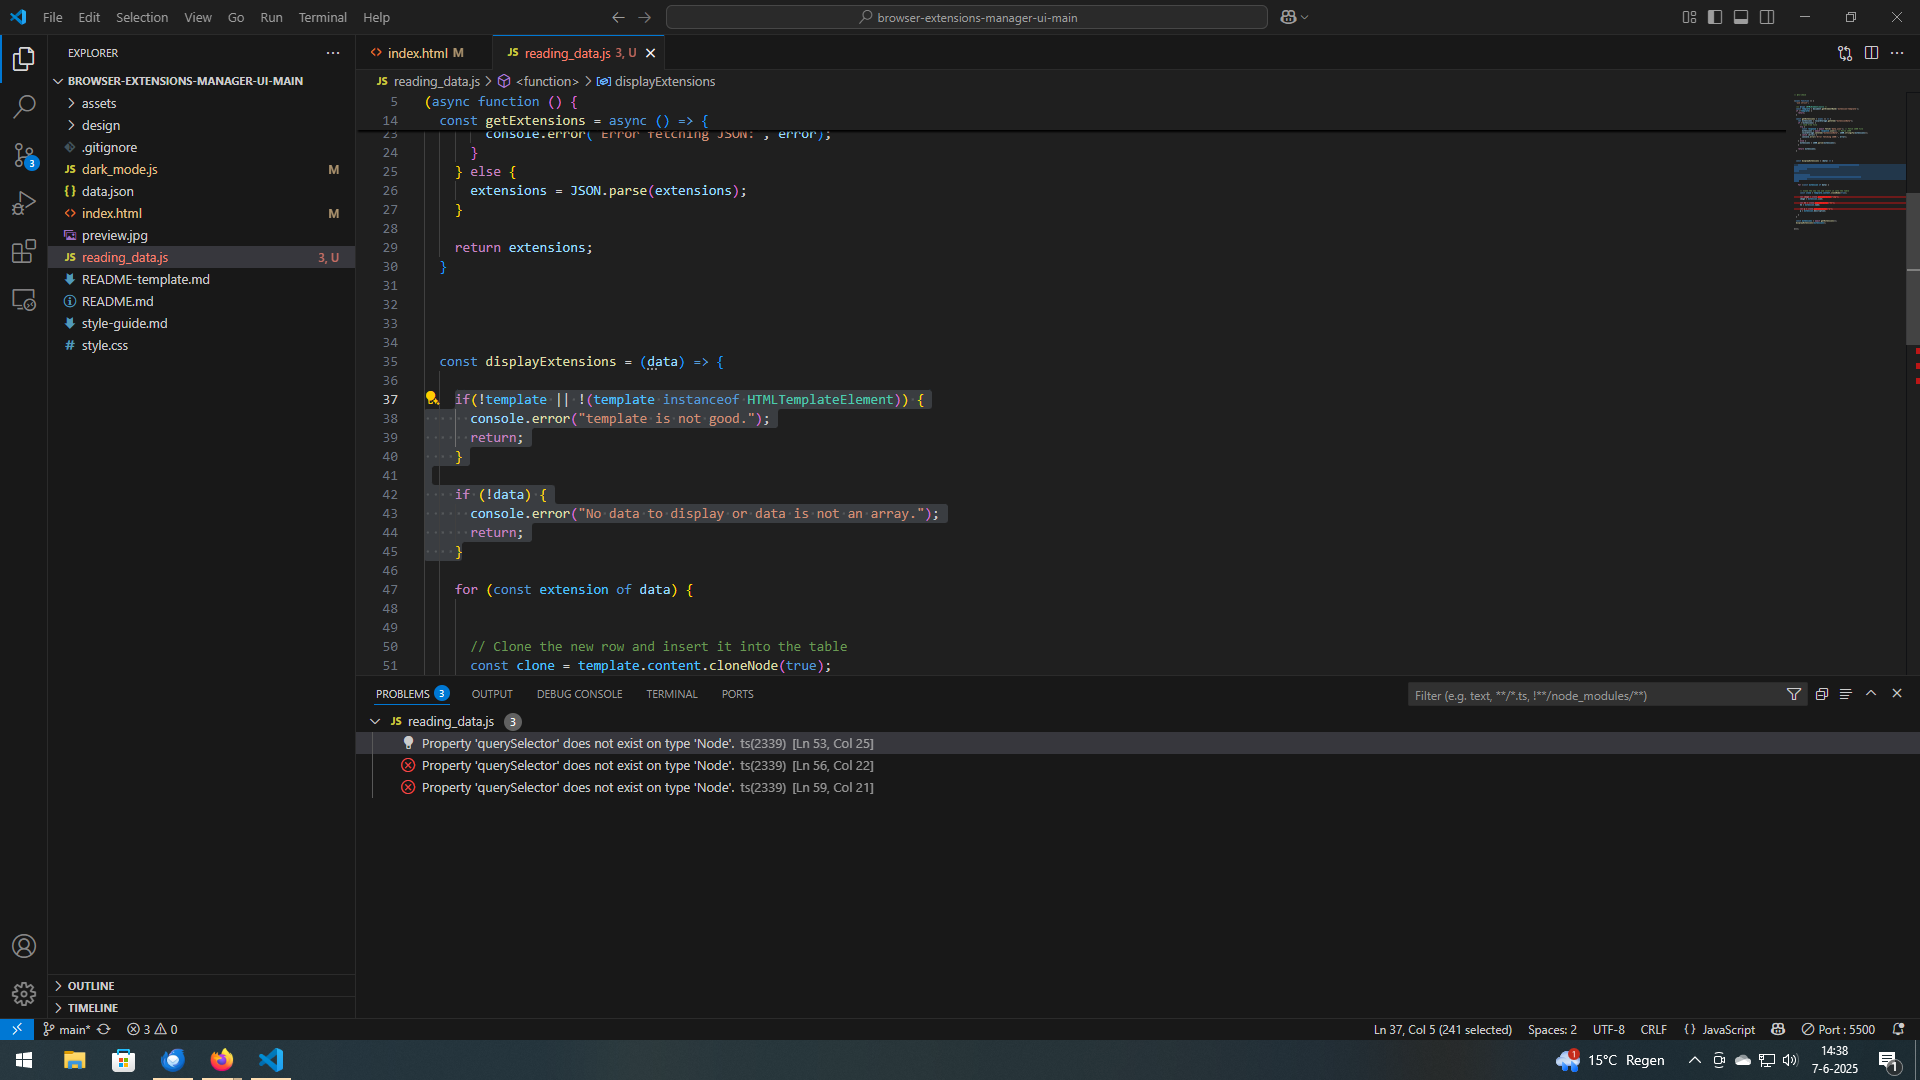Viewport: 1920px width, 1080px height.
Task: Collapse reading_data.js problems group
Action: pyautogui.click(x=375, y=721)
